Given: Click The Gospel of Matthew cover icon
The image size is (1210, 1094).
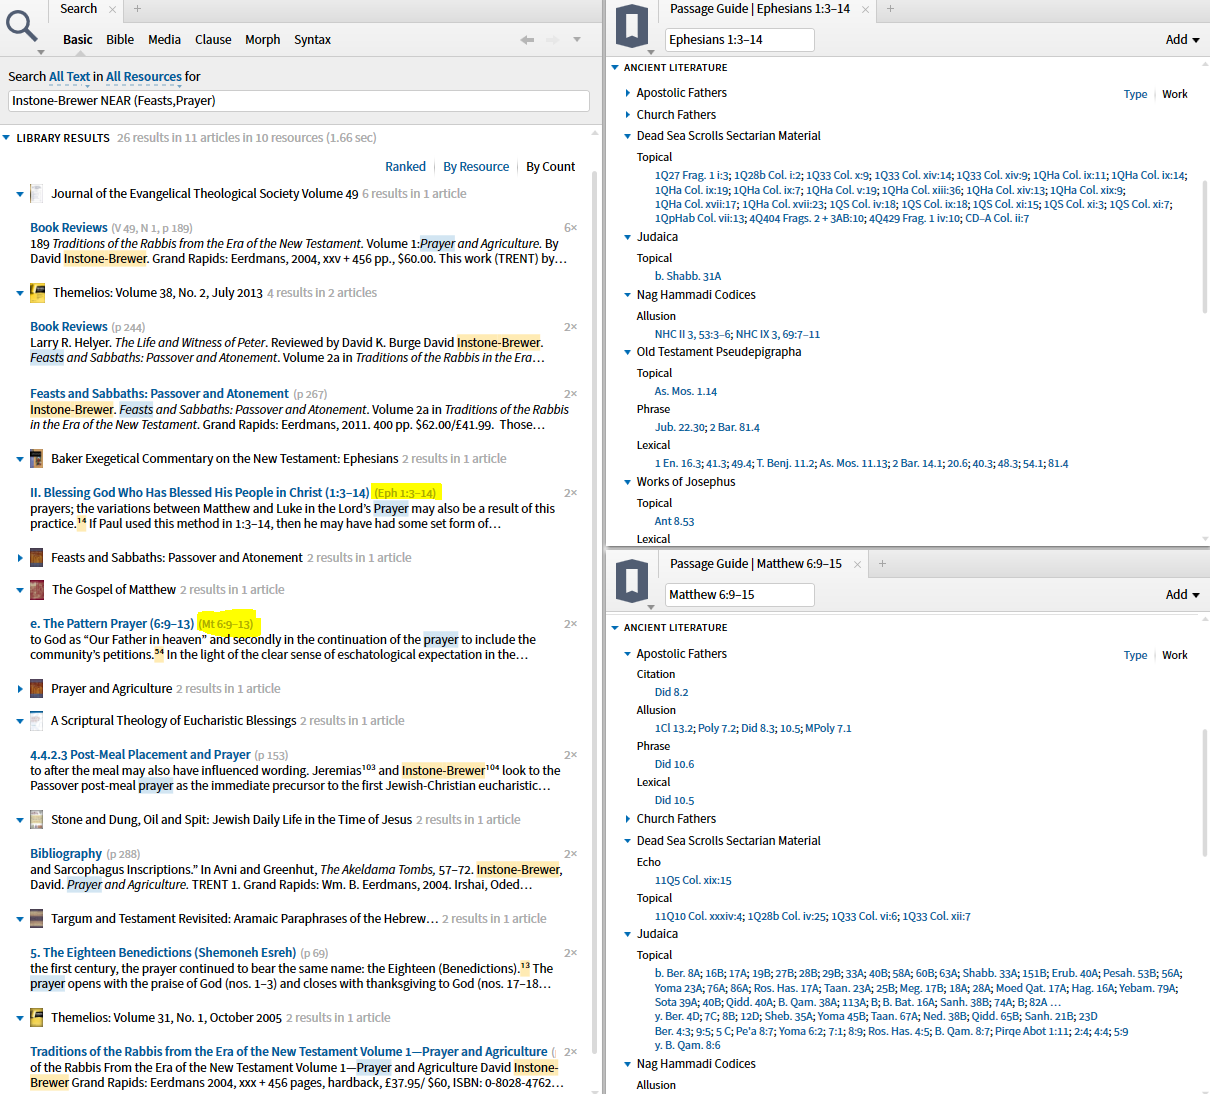Looking at the screenshot, I should [37, 589].
